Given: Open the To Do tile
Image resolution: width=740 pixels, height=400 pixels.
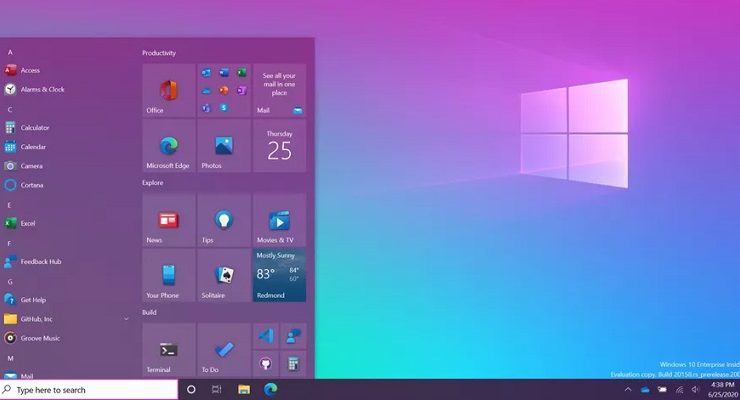Looking at the screenshot, I should (x=224, y=351).
